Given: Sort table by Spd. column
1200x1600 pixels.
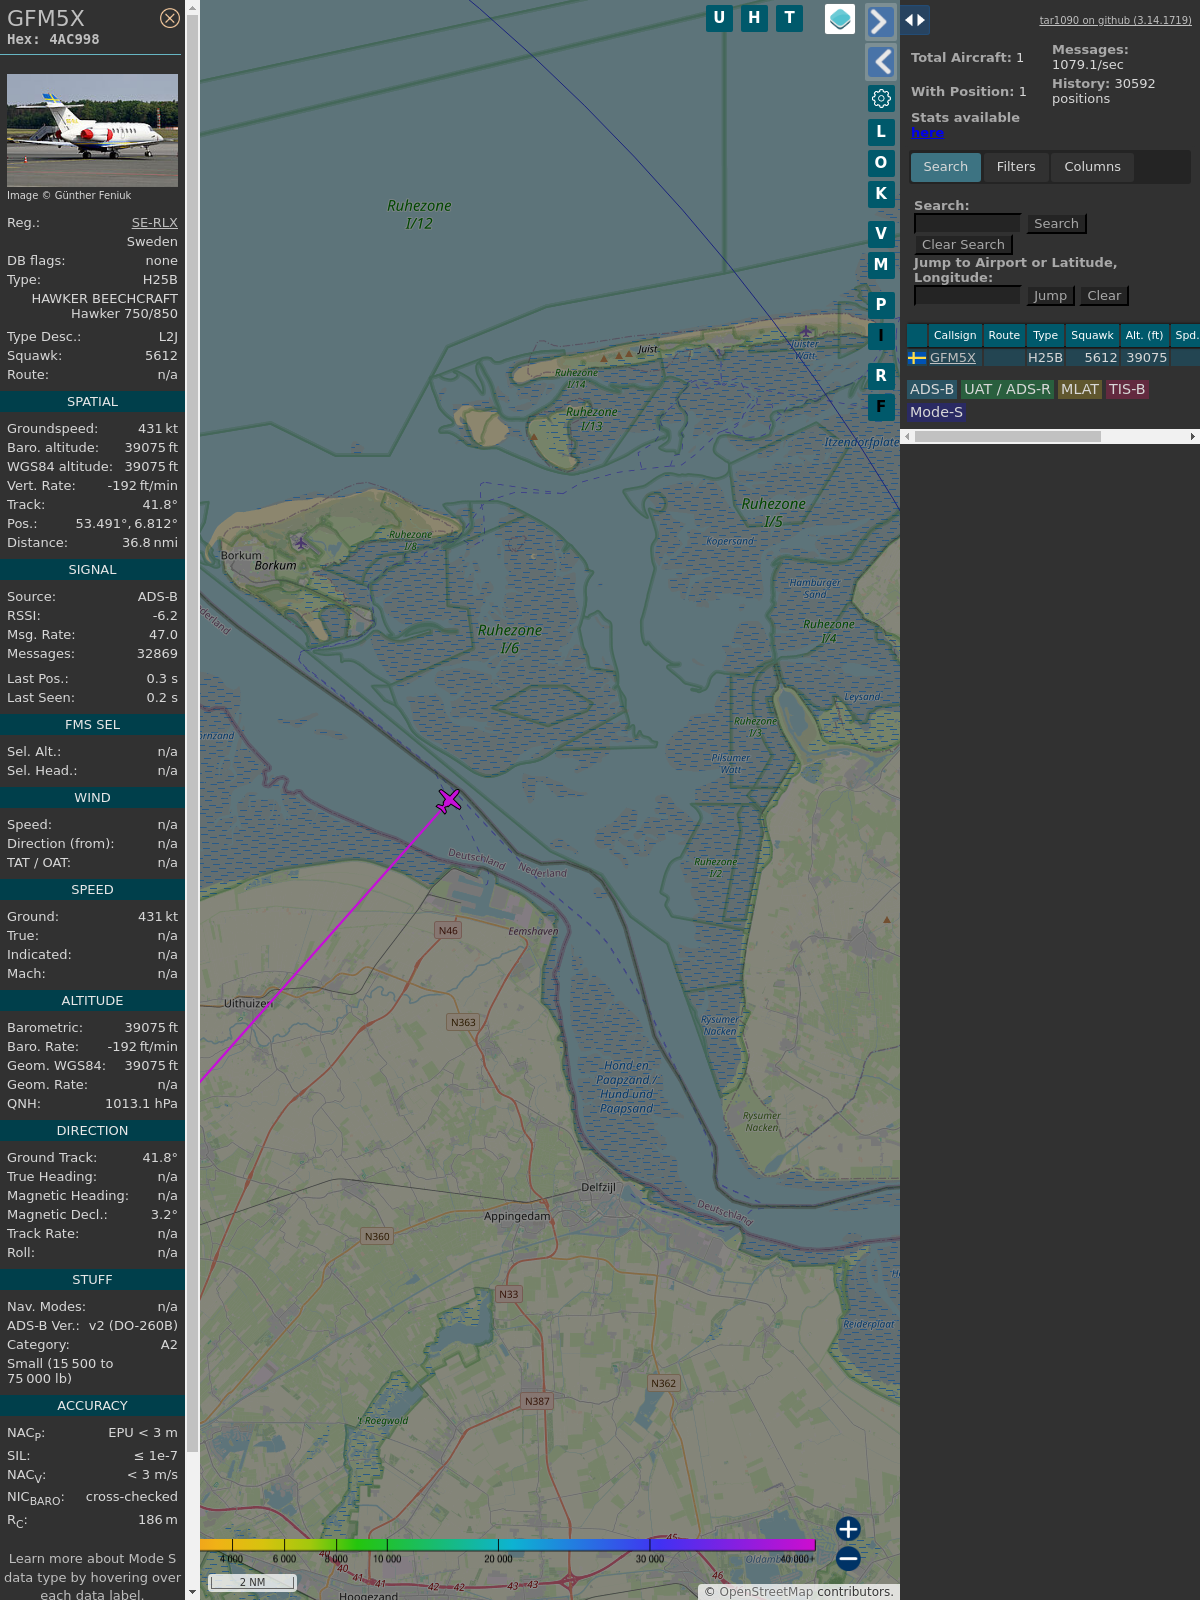Looking at the screenshot, I should coord(1186,336).
